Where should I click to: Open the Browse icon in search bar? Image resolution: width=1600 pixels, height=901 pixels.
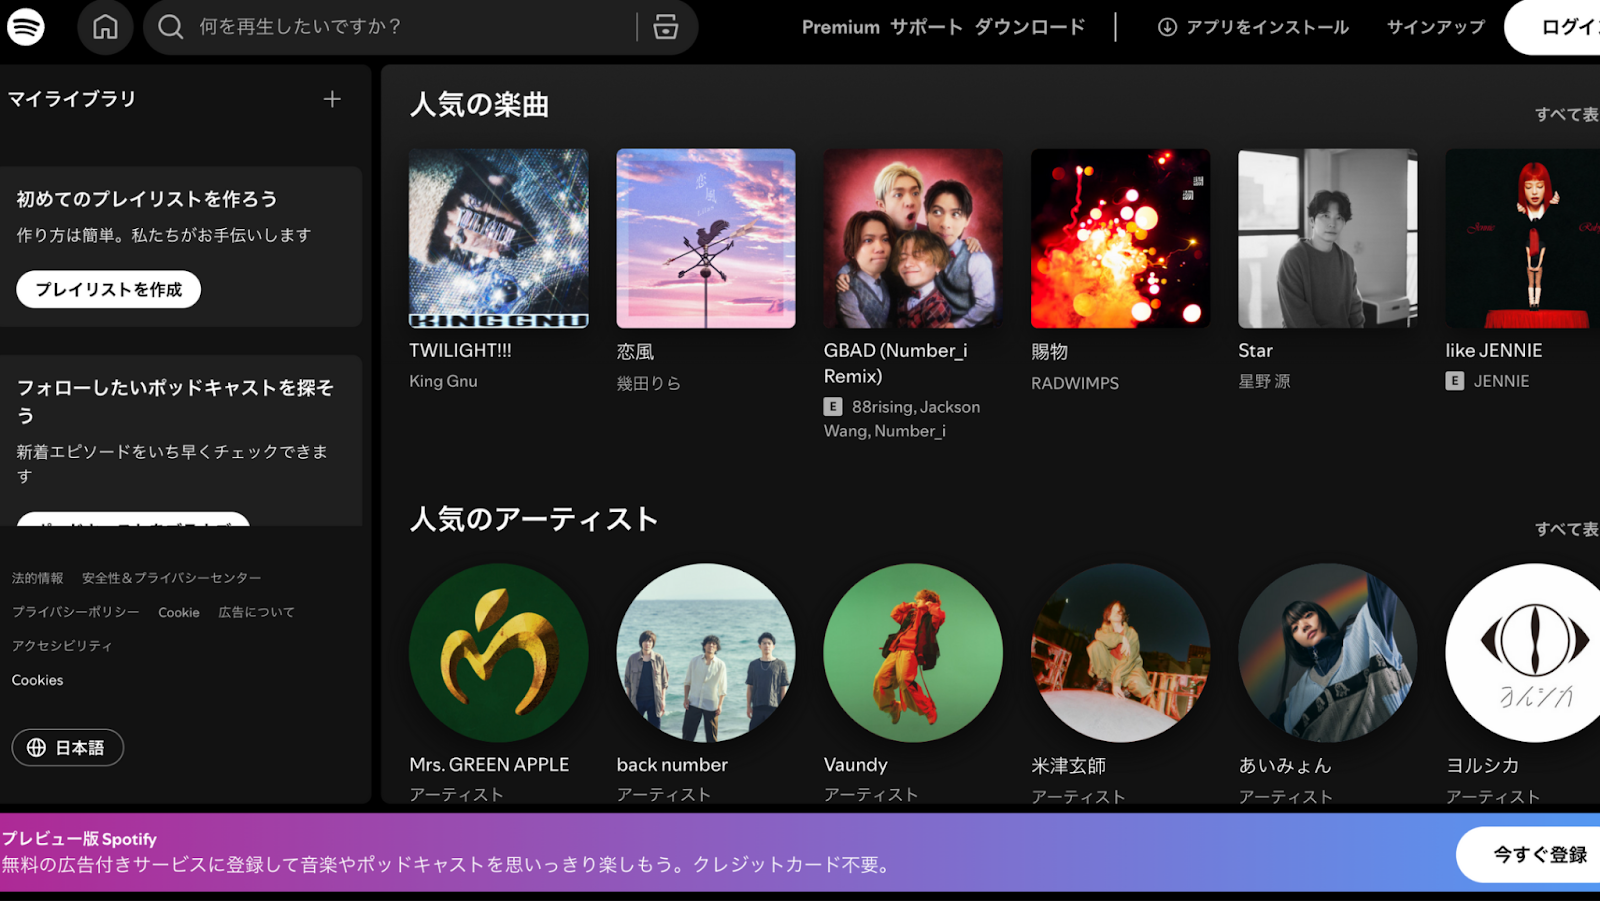click(666, 27)
